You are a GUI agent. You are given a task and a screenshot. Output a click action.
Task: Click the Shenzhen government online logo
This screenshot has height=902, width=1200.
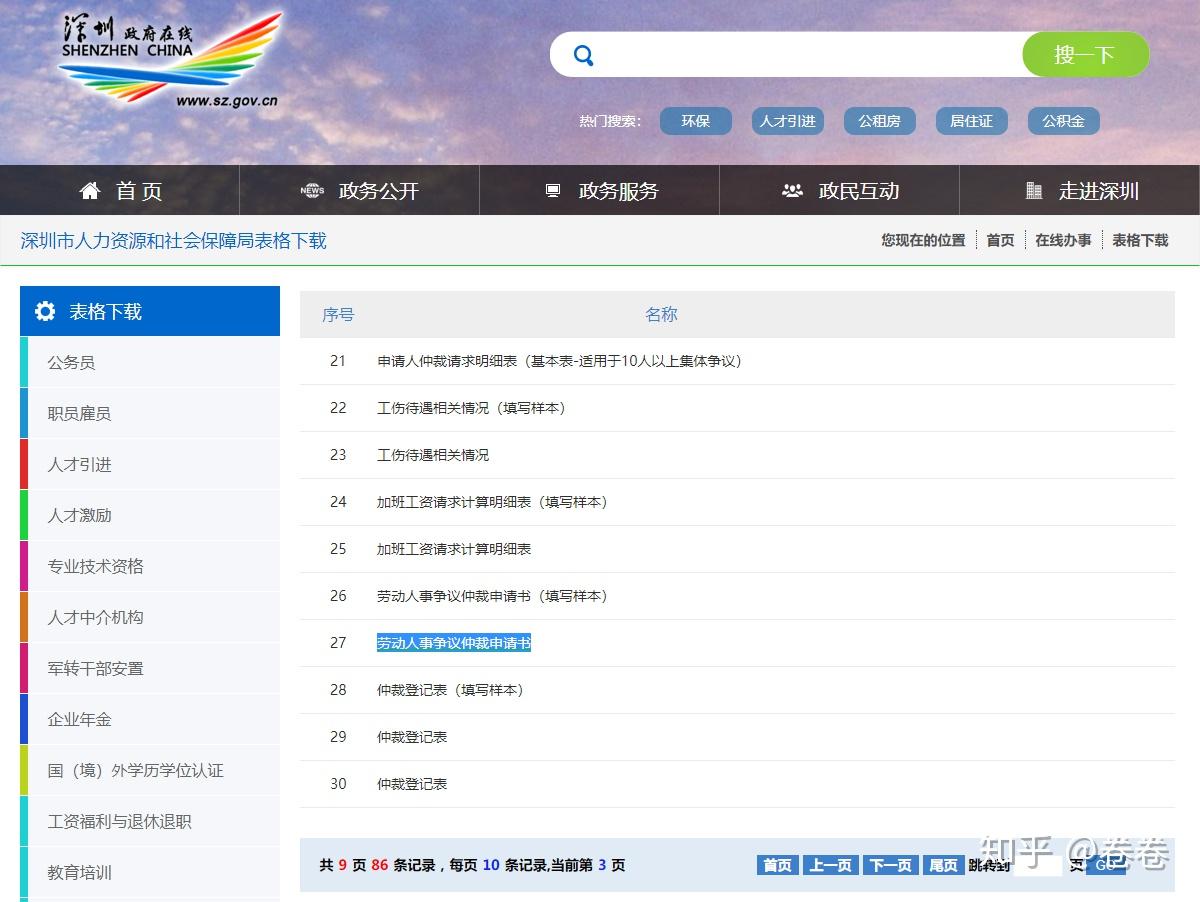click(170, 60)
